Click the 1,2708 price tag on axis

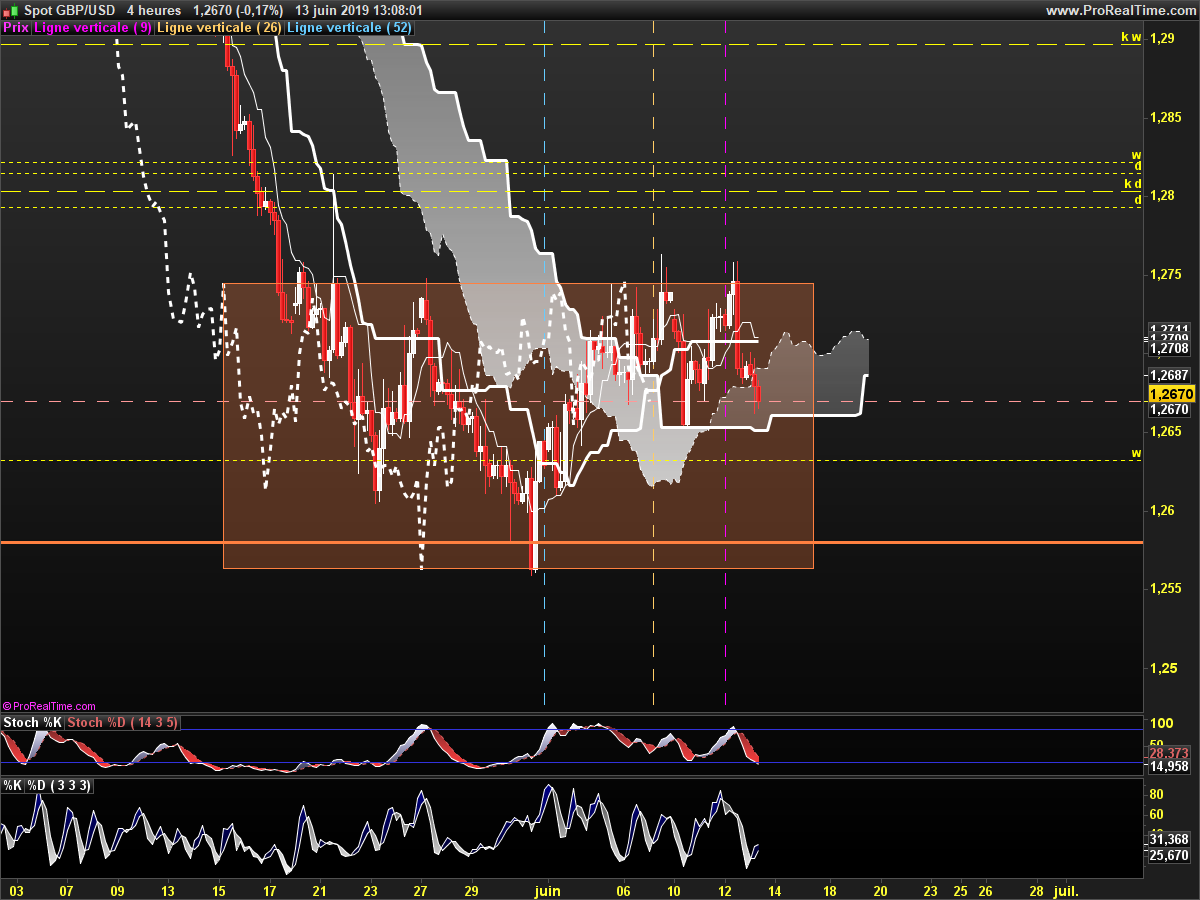[x=1169, y=348]
